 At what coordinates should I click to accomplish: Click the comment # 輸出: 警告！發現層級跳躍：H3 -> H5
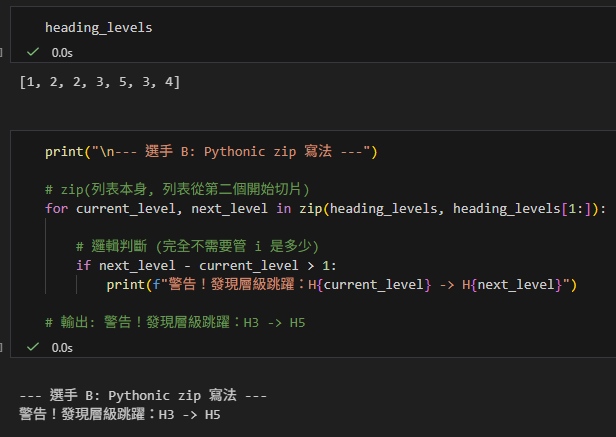(x=175, y=323)
